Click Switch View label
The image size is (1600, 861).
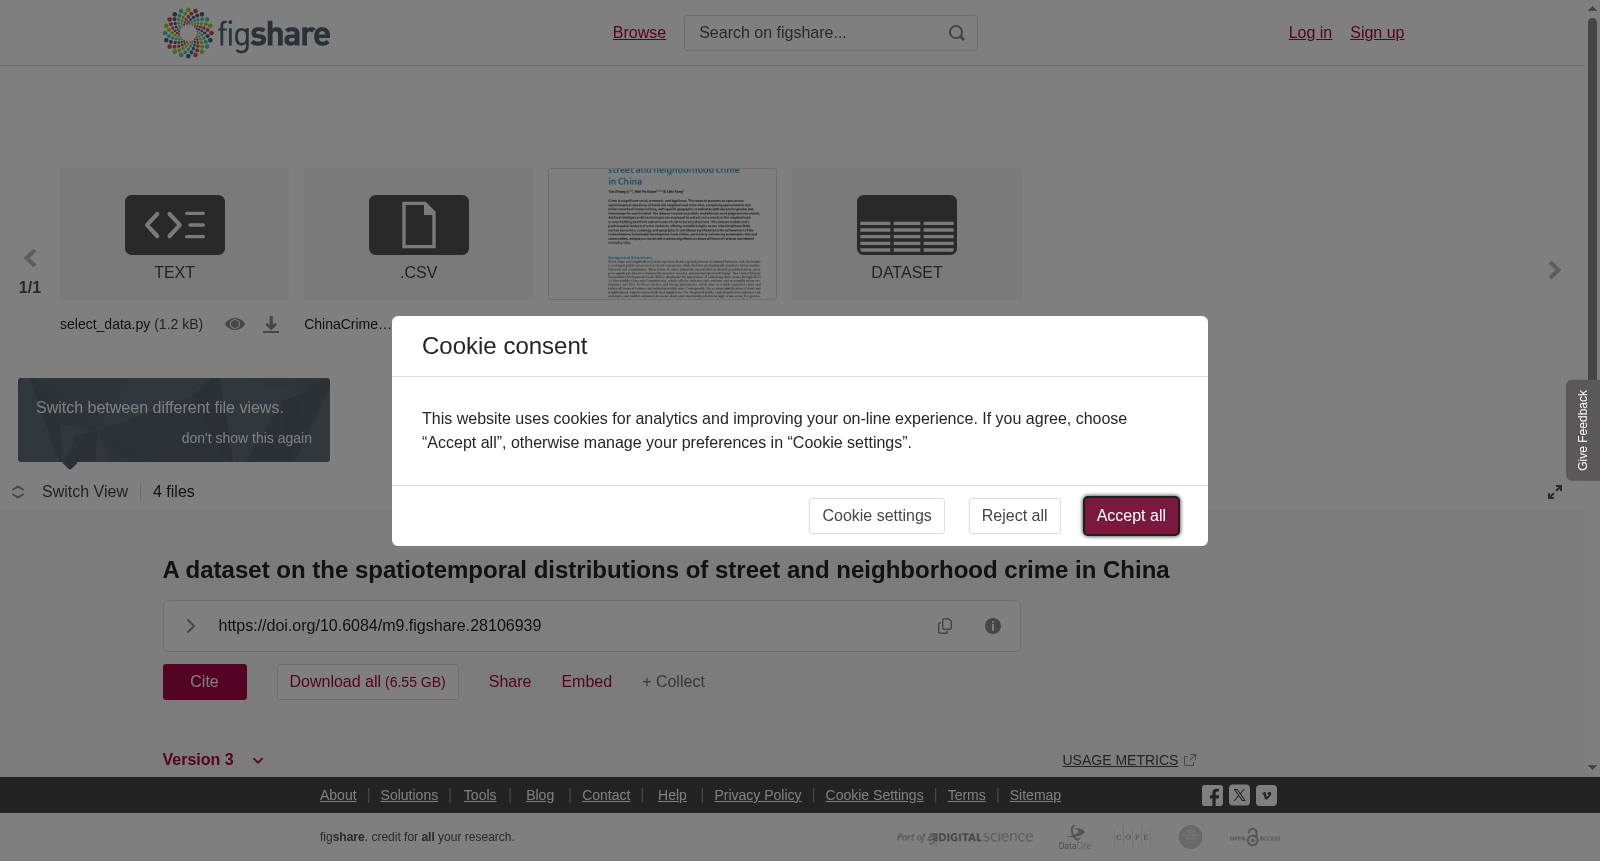[85, 492]
